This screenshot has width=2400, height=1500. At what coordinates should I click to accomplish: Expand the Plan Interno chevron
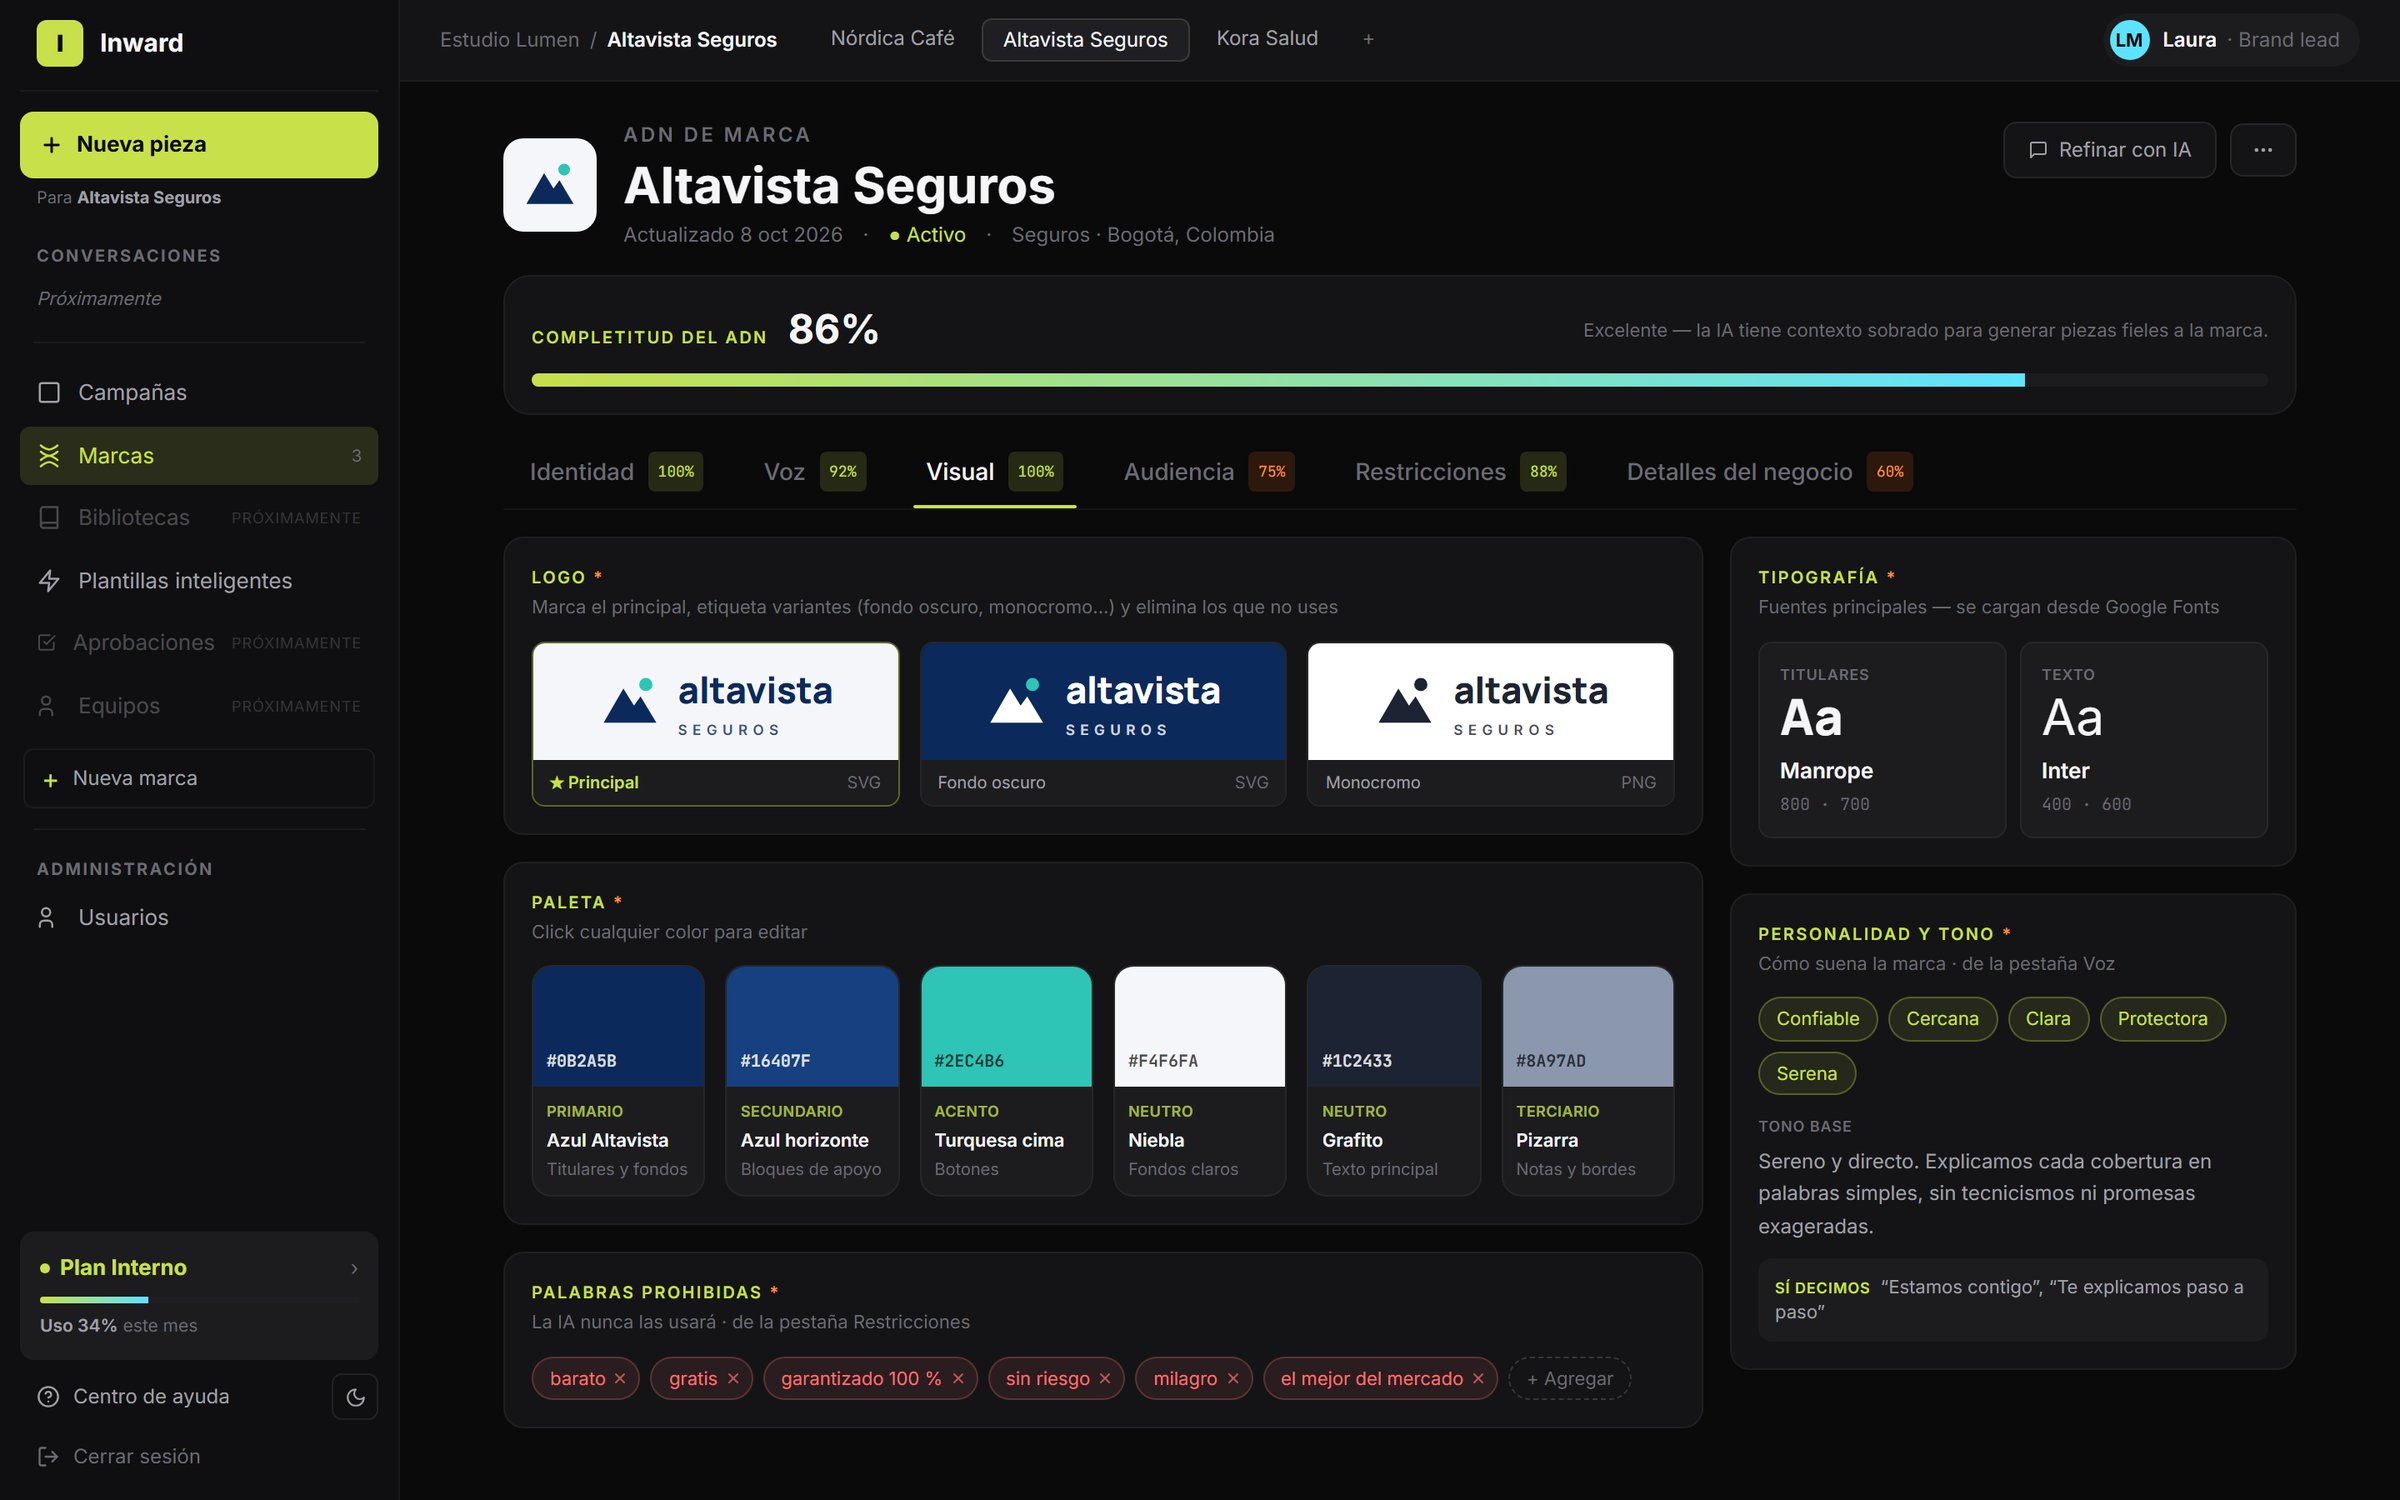354,1269
